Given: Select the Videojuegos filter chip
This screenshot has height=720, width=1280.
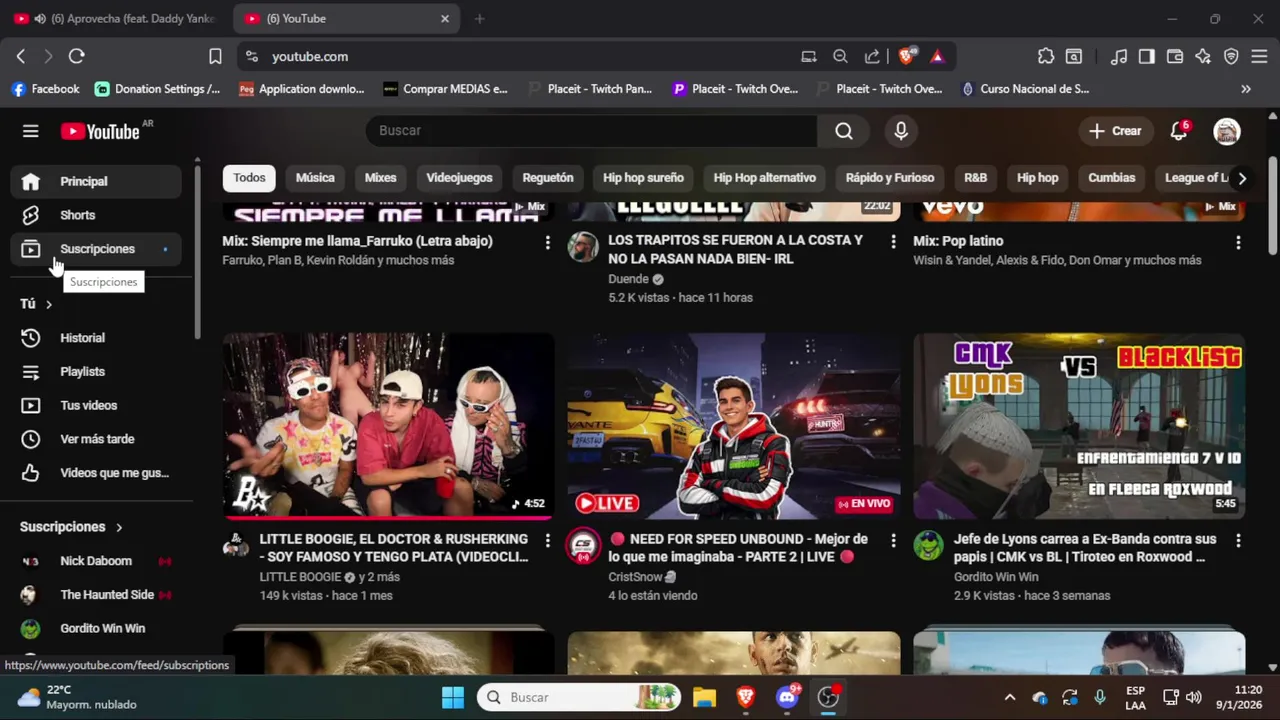Looking at the screenshot, I should click(x=459, y=178).
